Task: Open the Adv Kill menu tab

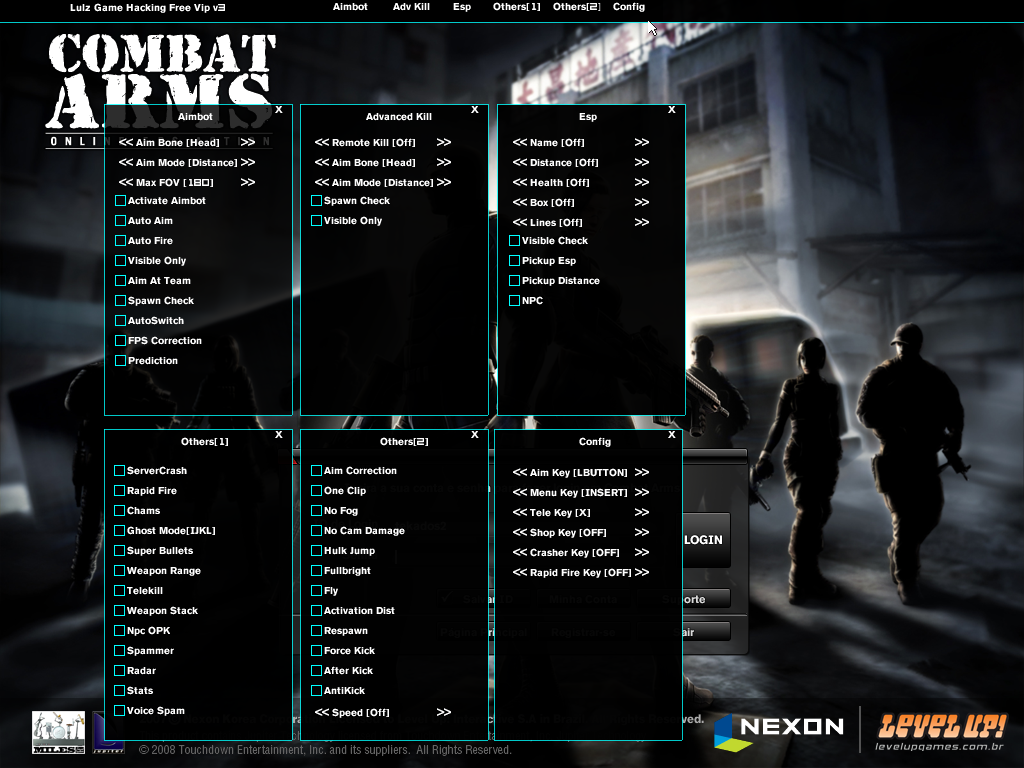Action: pos(411,7)
